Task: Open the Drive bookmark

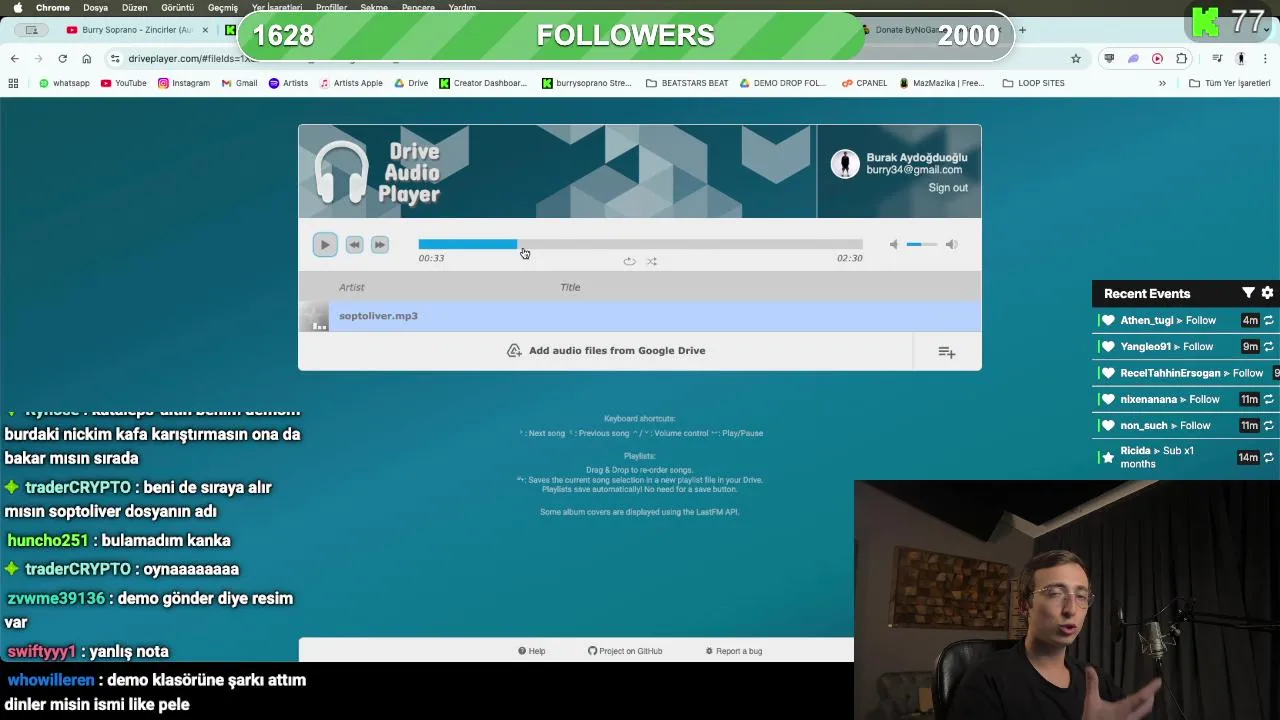Action: 411,83
